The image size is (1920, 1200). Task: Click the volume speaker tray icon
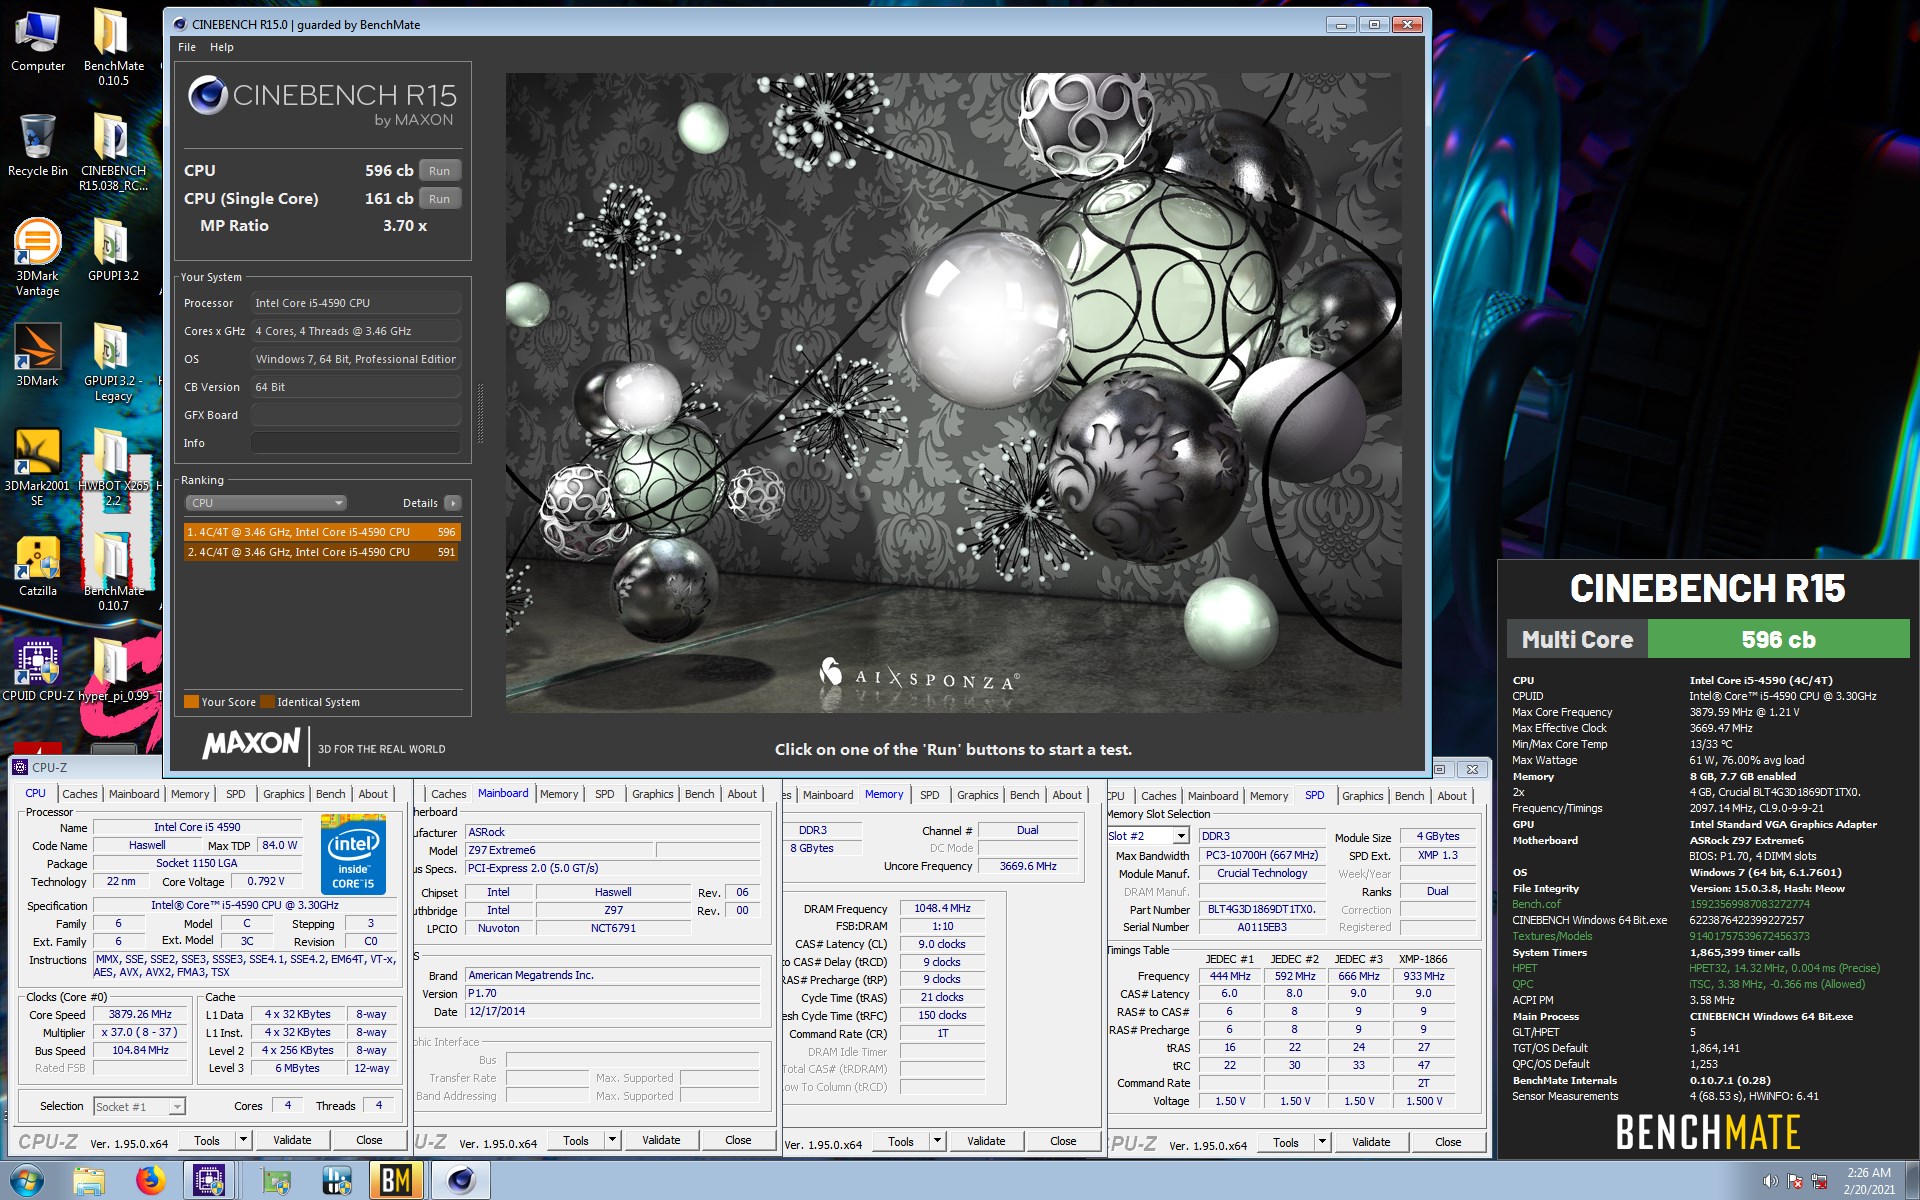[x=1770, y=1182]
